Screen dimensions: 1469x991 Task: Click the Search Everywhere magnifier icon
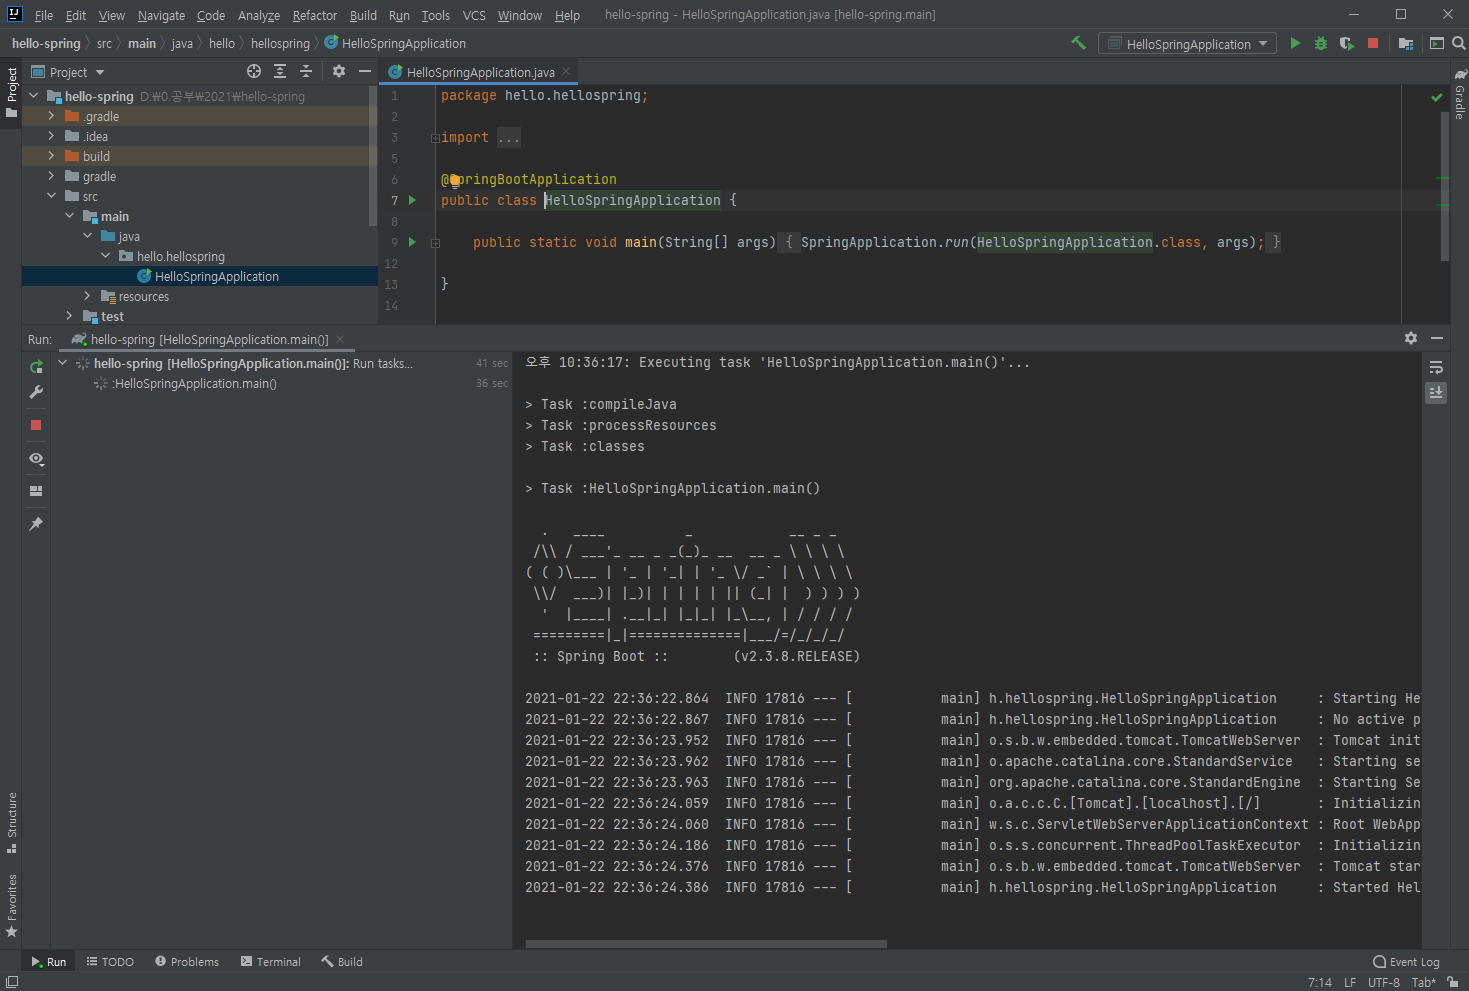point(1459,43)
